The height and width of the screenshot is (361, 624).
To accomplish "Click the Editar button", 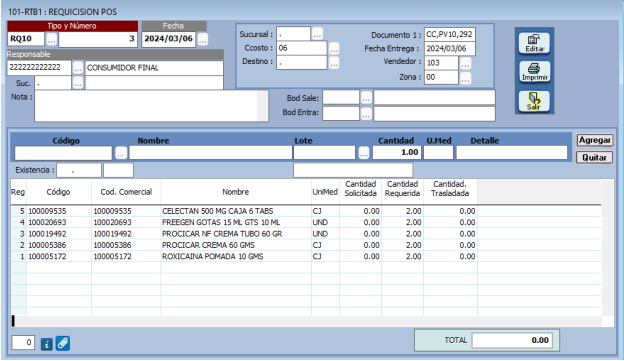I will [x=534, y=43].
